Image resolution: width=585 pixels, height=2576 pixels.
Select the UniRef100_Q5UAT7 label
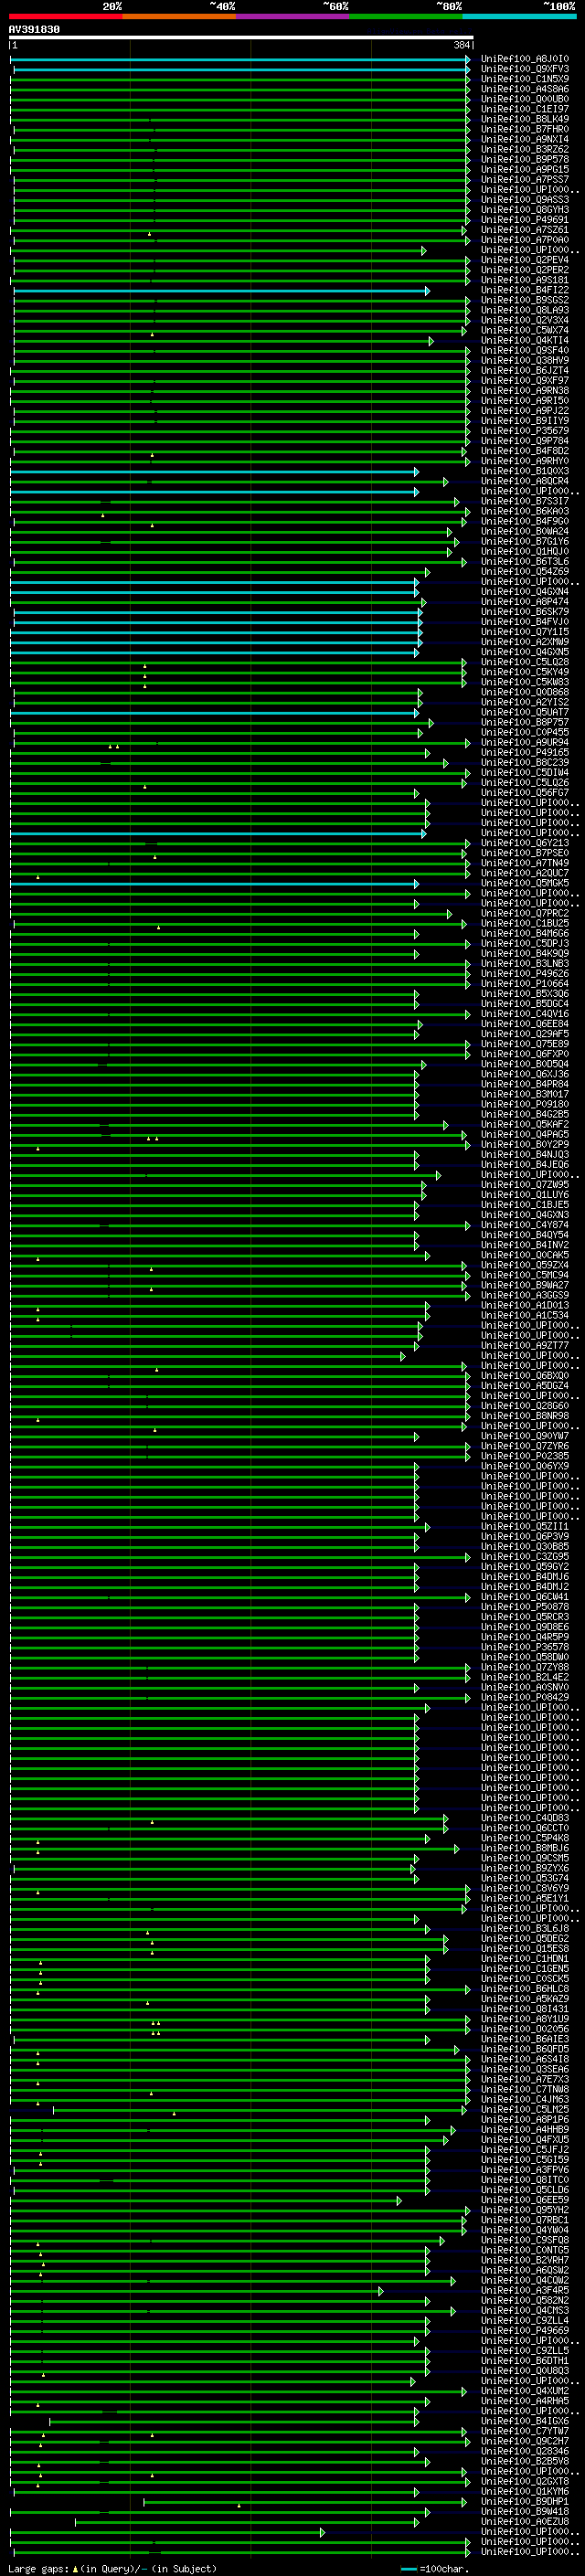(x=525, y=712)
